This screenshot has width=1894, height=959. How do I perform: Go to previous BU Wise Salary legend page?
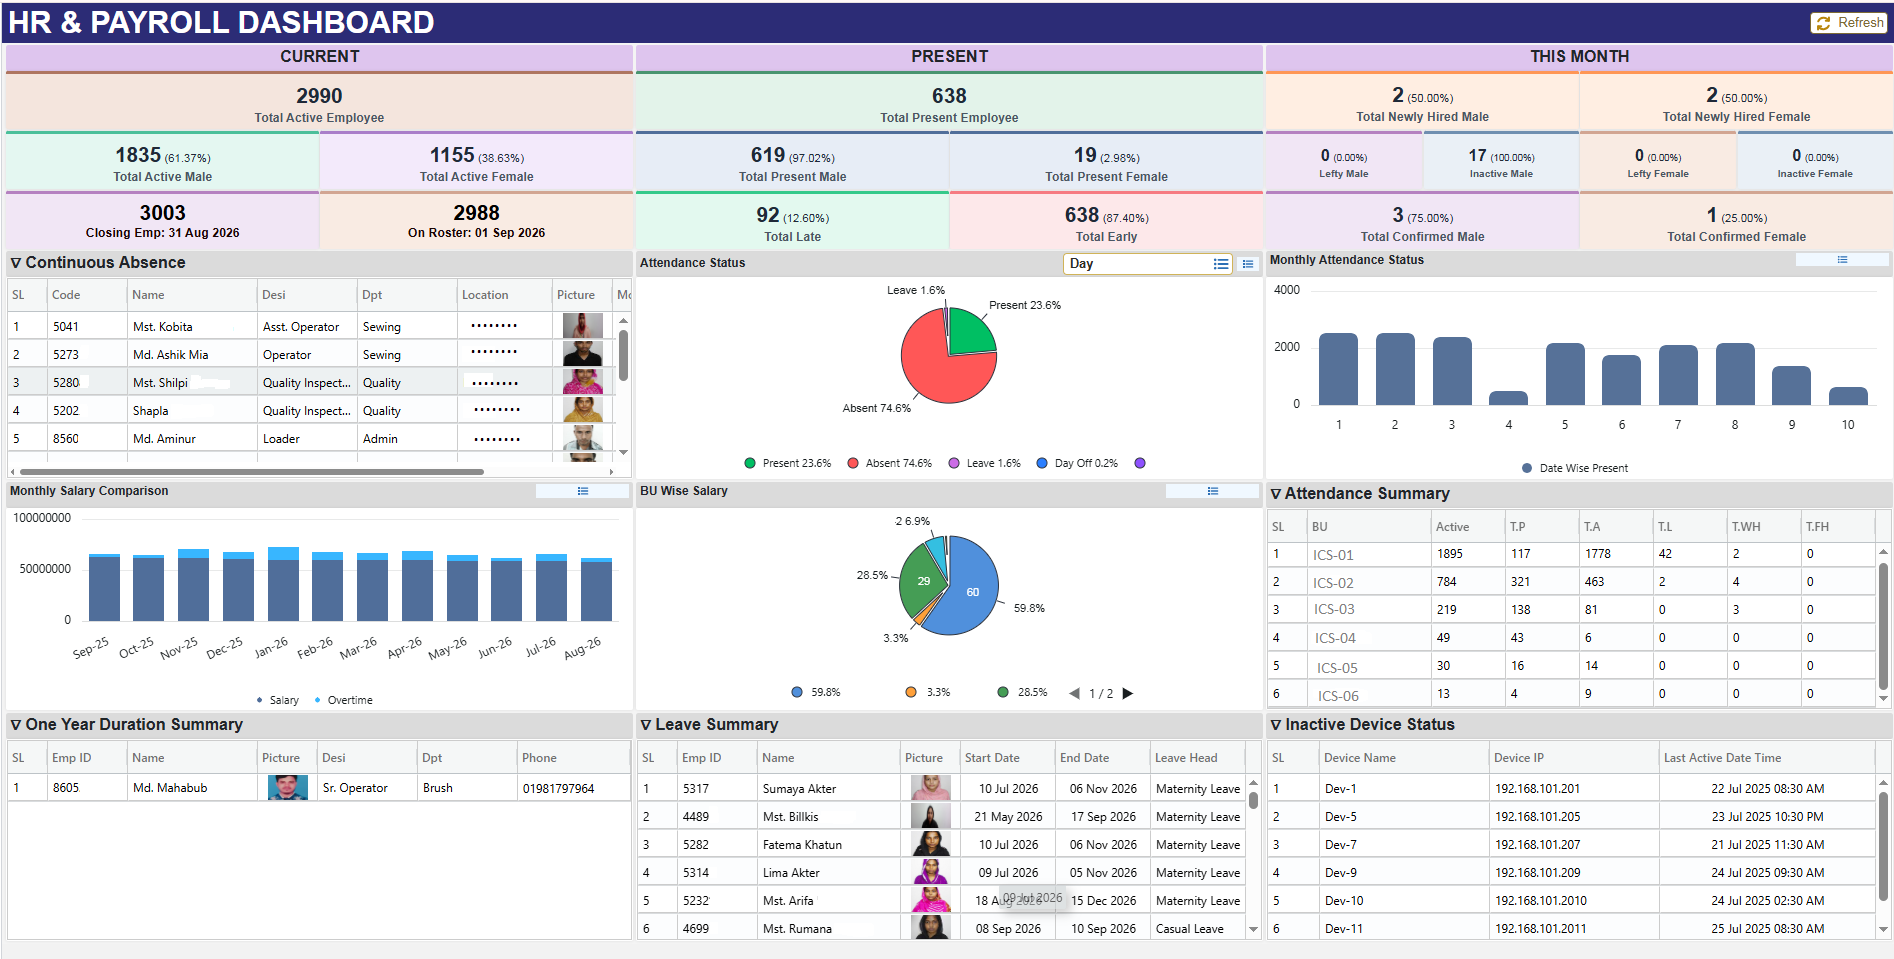[1074, 693]
